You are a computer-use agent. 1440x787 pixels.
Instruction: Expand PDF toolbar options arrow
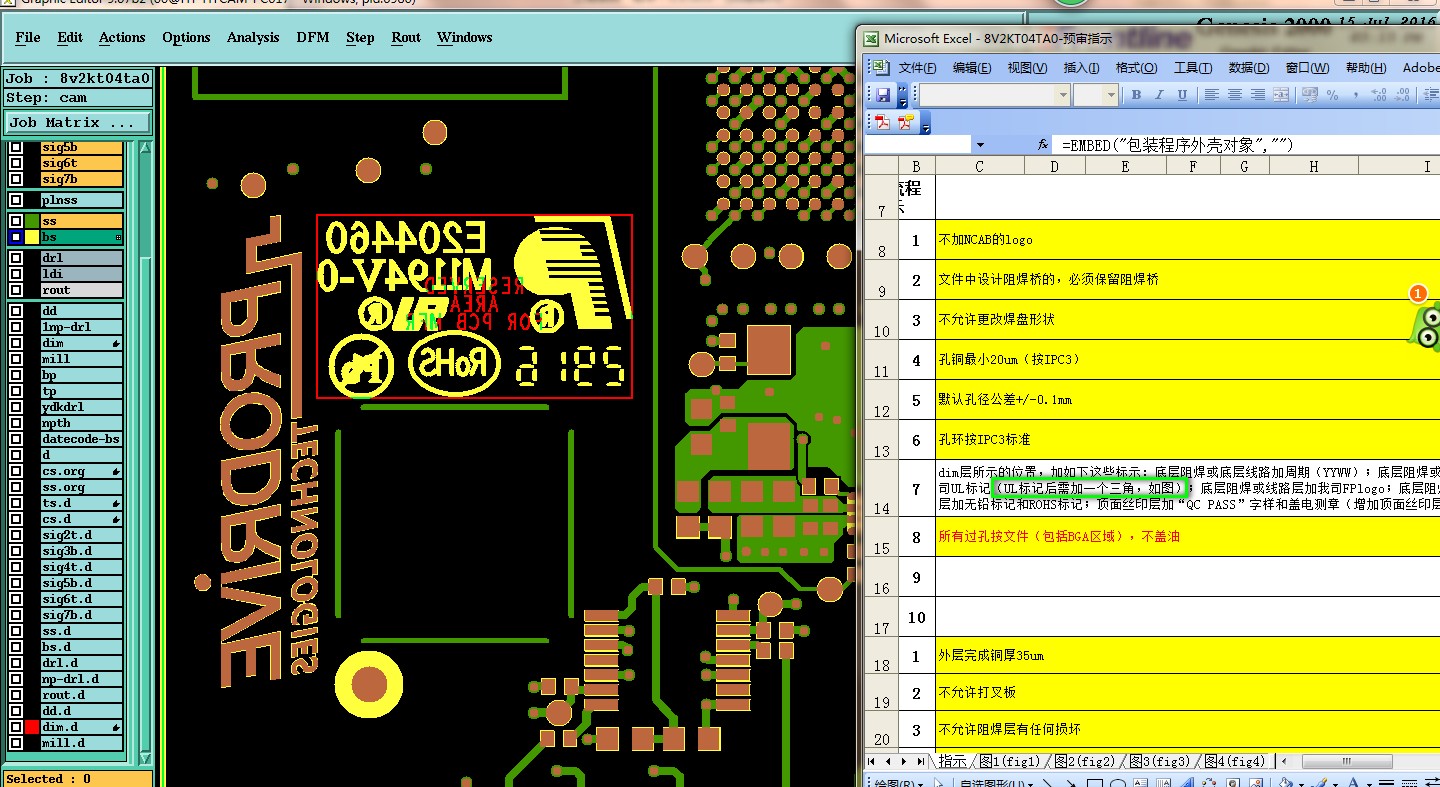(x=925, y=124)
